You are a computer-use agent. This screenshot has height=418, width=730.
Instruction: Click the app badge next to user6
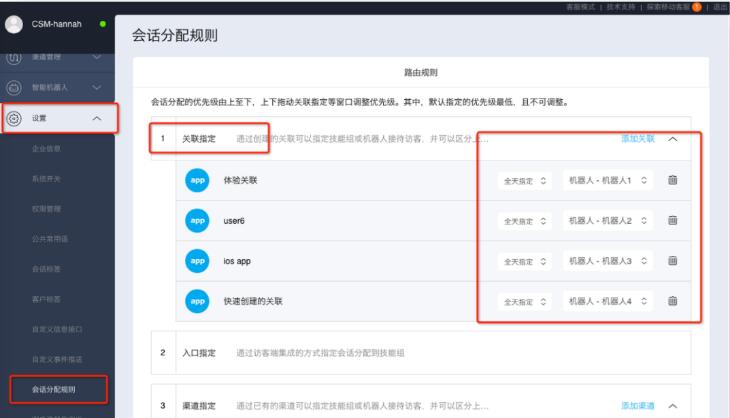(x=198, y=220)
